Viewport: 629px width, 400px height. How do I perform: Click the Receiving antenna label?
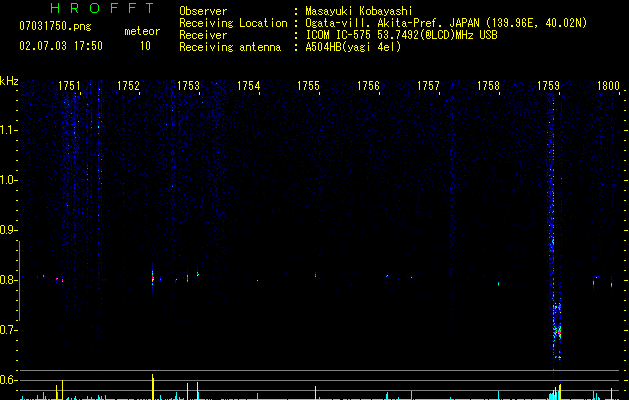click(230, 47)
